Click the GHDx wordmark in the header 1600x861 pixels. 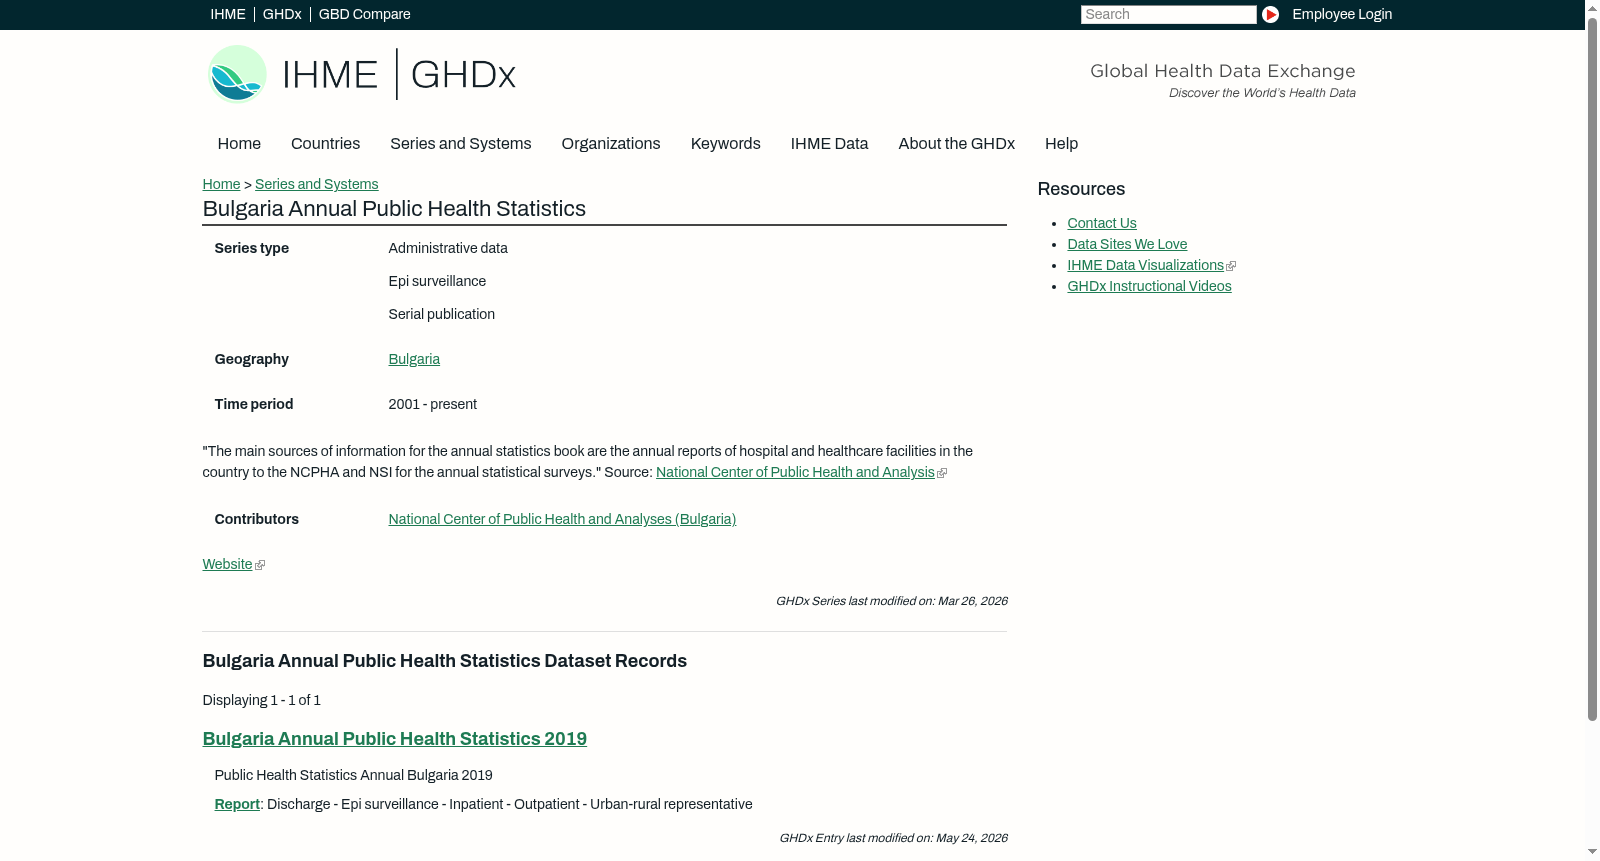[463, 75]
